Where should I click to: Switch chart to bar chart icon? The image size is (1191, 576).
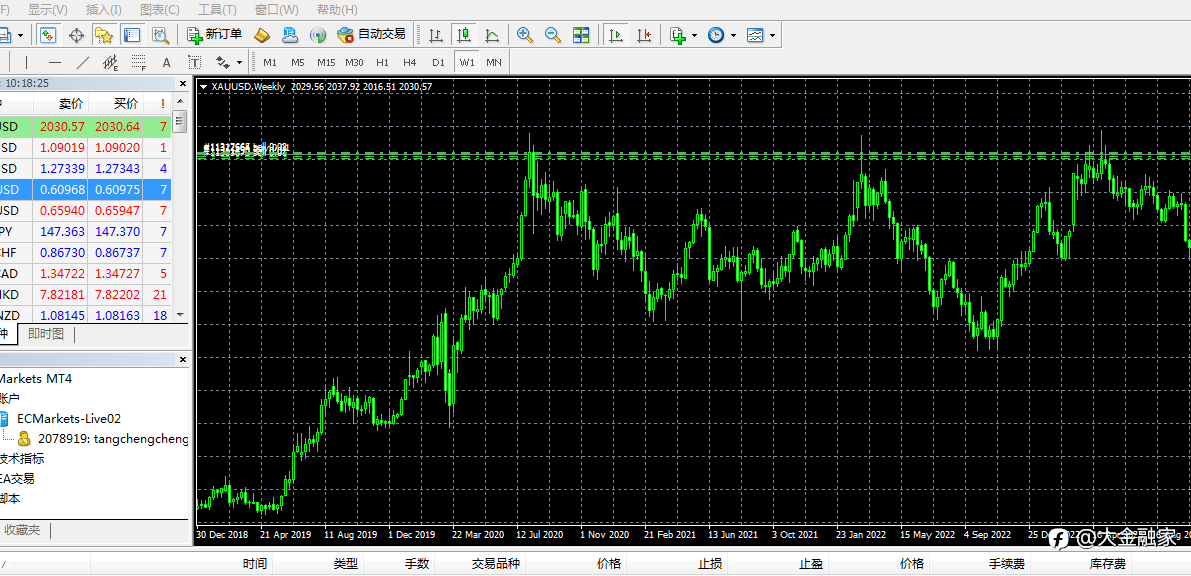436,35
